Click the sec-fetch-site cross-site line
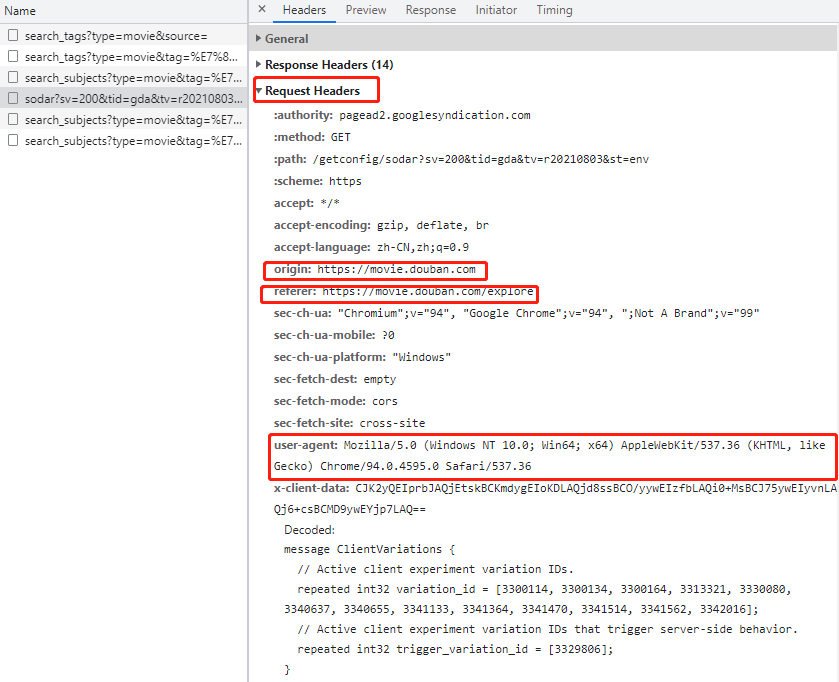This screenshot has height=682, width=839. pos(349,423)
